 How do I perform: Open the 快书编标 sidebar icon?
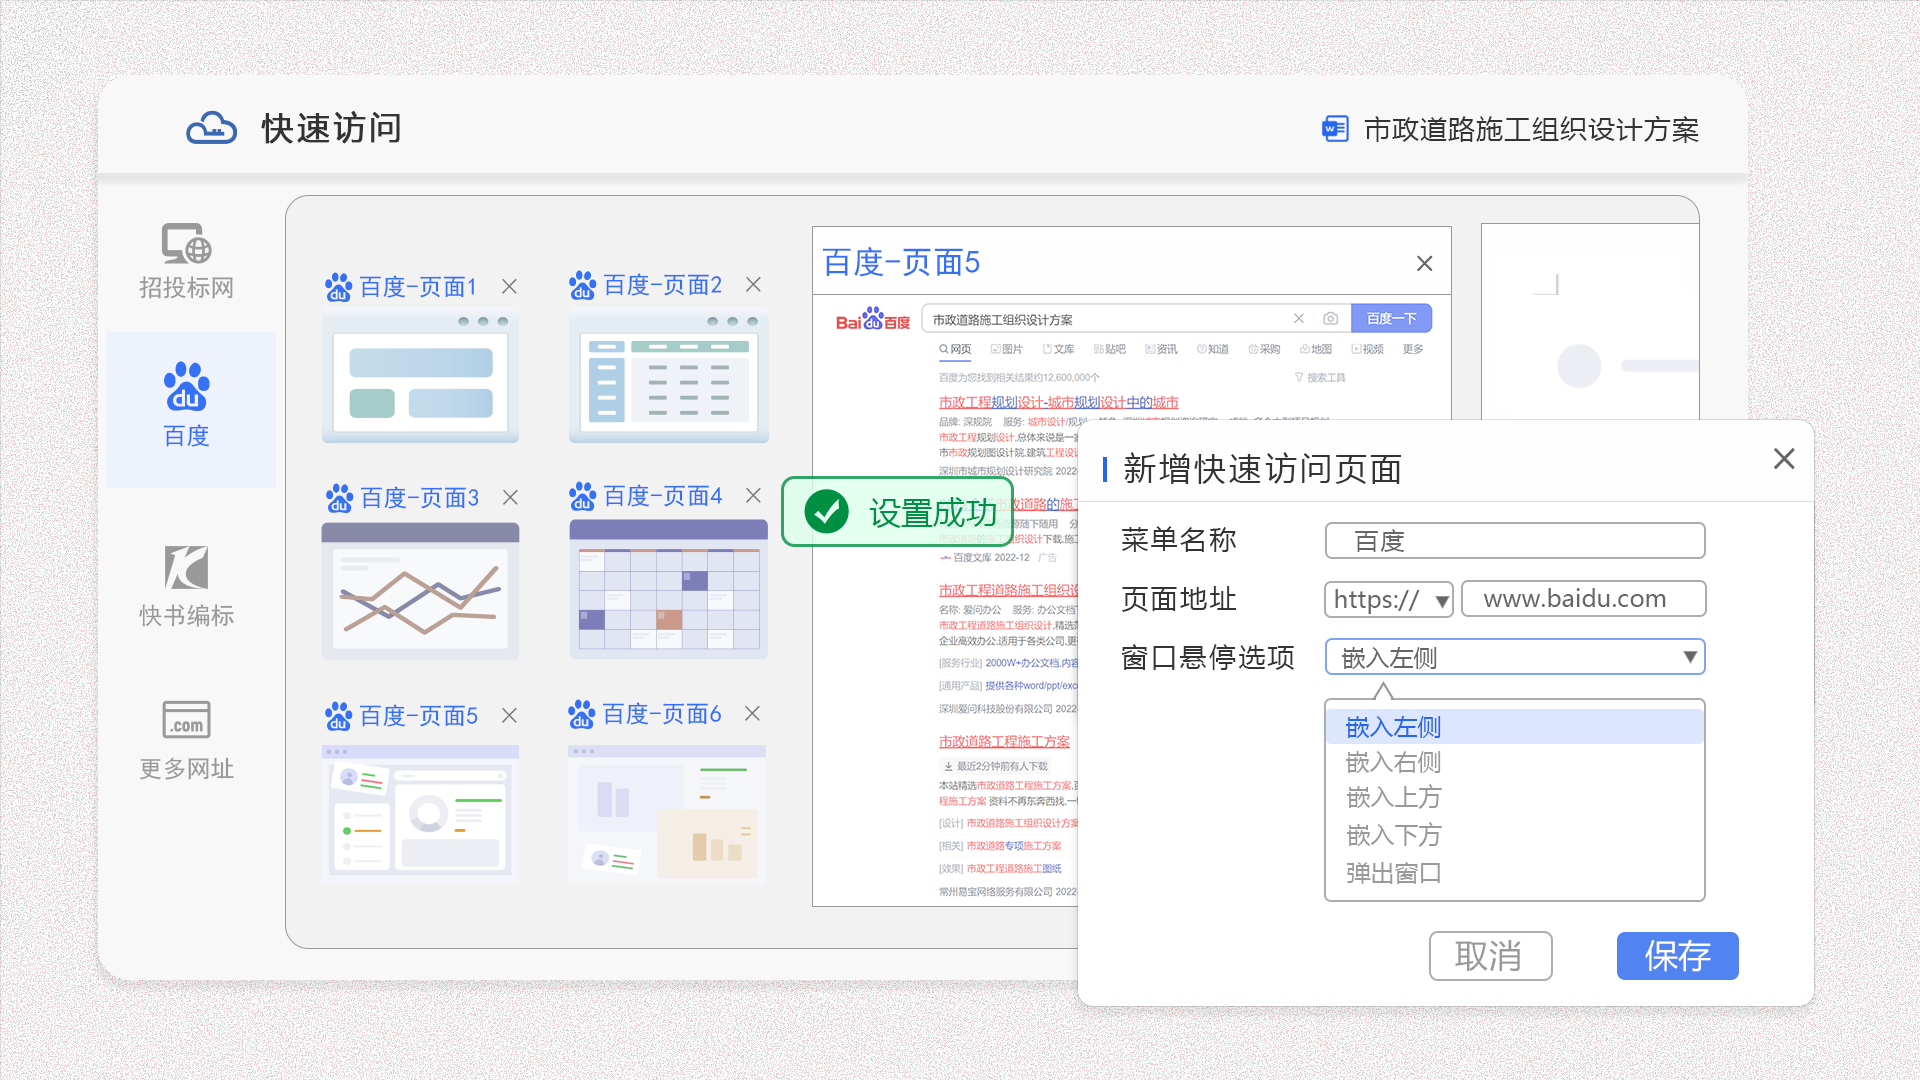click(186, 567)
